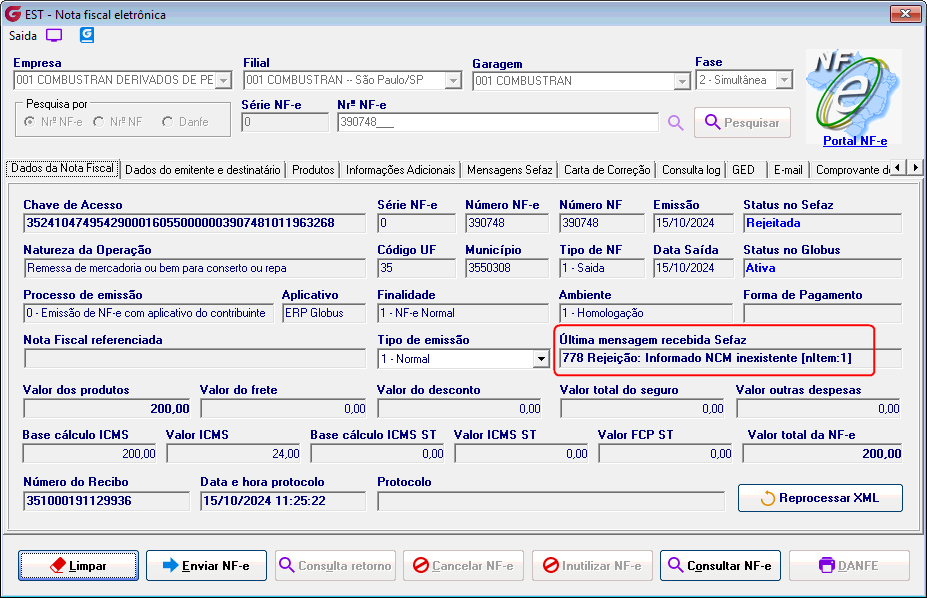The width and height of the screenshot is (927, 598).
Task: Click the Valor total da NF-e field
Action: 822,454
